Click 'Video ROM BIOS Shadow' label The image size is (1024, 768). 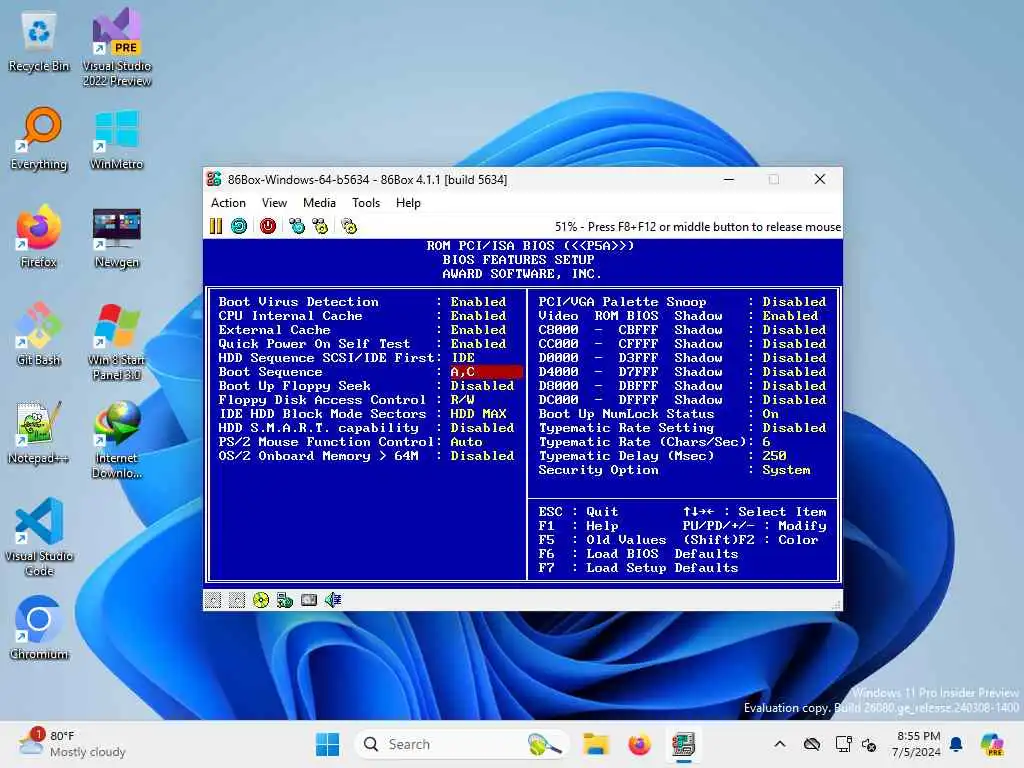click(x=631, y=315)
